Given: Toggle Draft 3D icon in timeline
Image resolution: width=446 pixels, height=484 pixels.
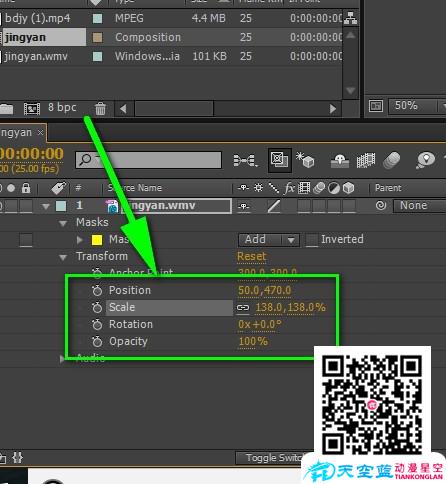Looking at the screenshot, I should (x=305, y=160).
